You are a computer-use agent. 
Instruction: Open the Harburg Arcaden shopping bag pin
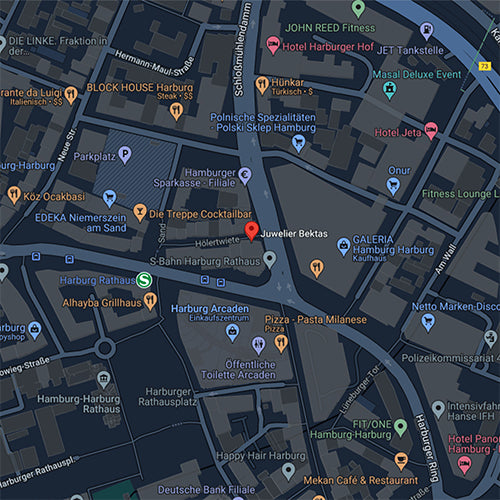point(232,333)
